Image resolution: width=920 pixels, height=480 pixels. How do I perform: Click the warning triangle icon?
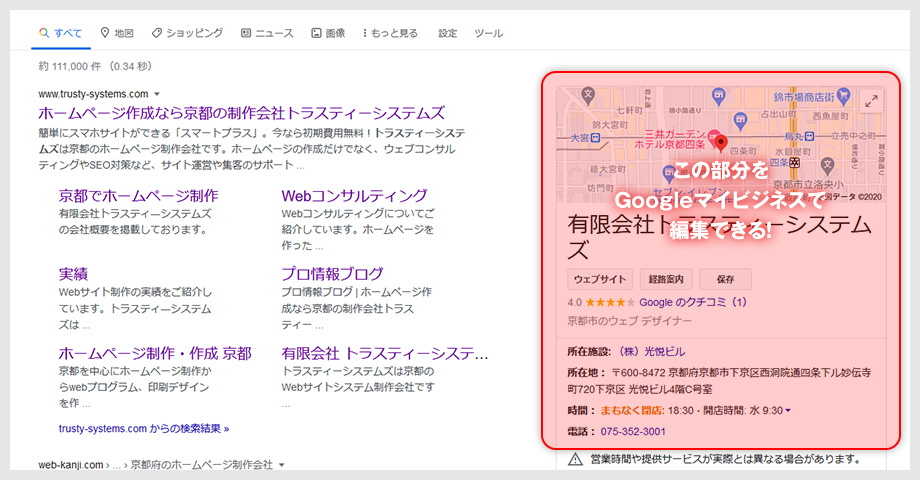click(576, 459)
